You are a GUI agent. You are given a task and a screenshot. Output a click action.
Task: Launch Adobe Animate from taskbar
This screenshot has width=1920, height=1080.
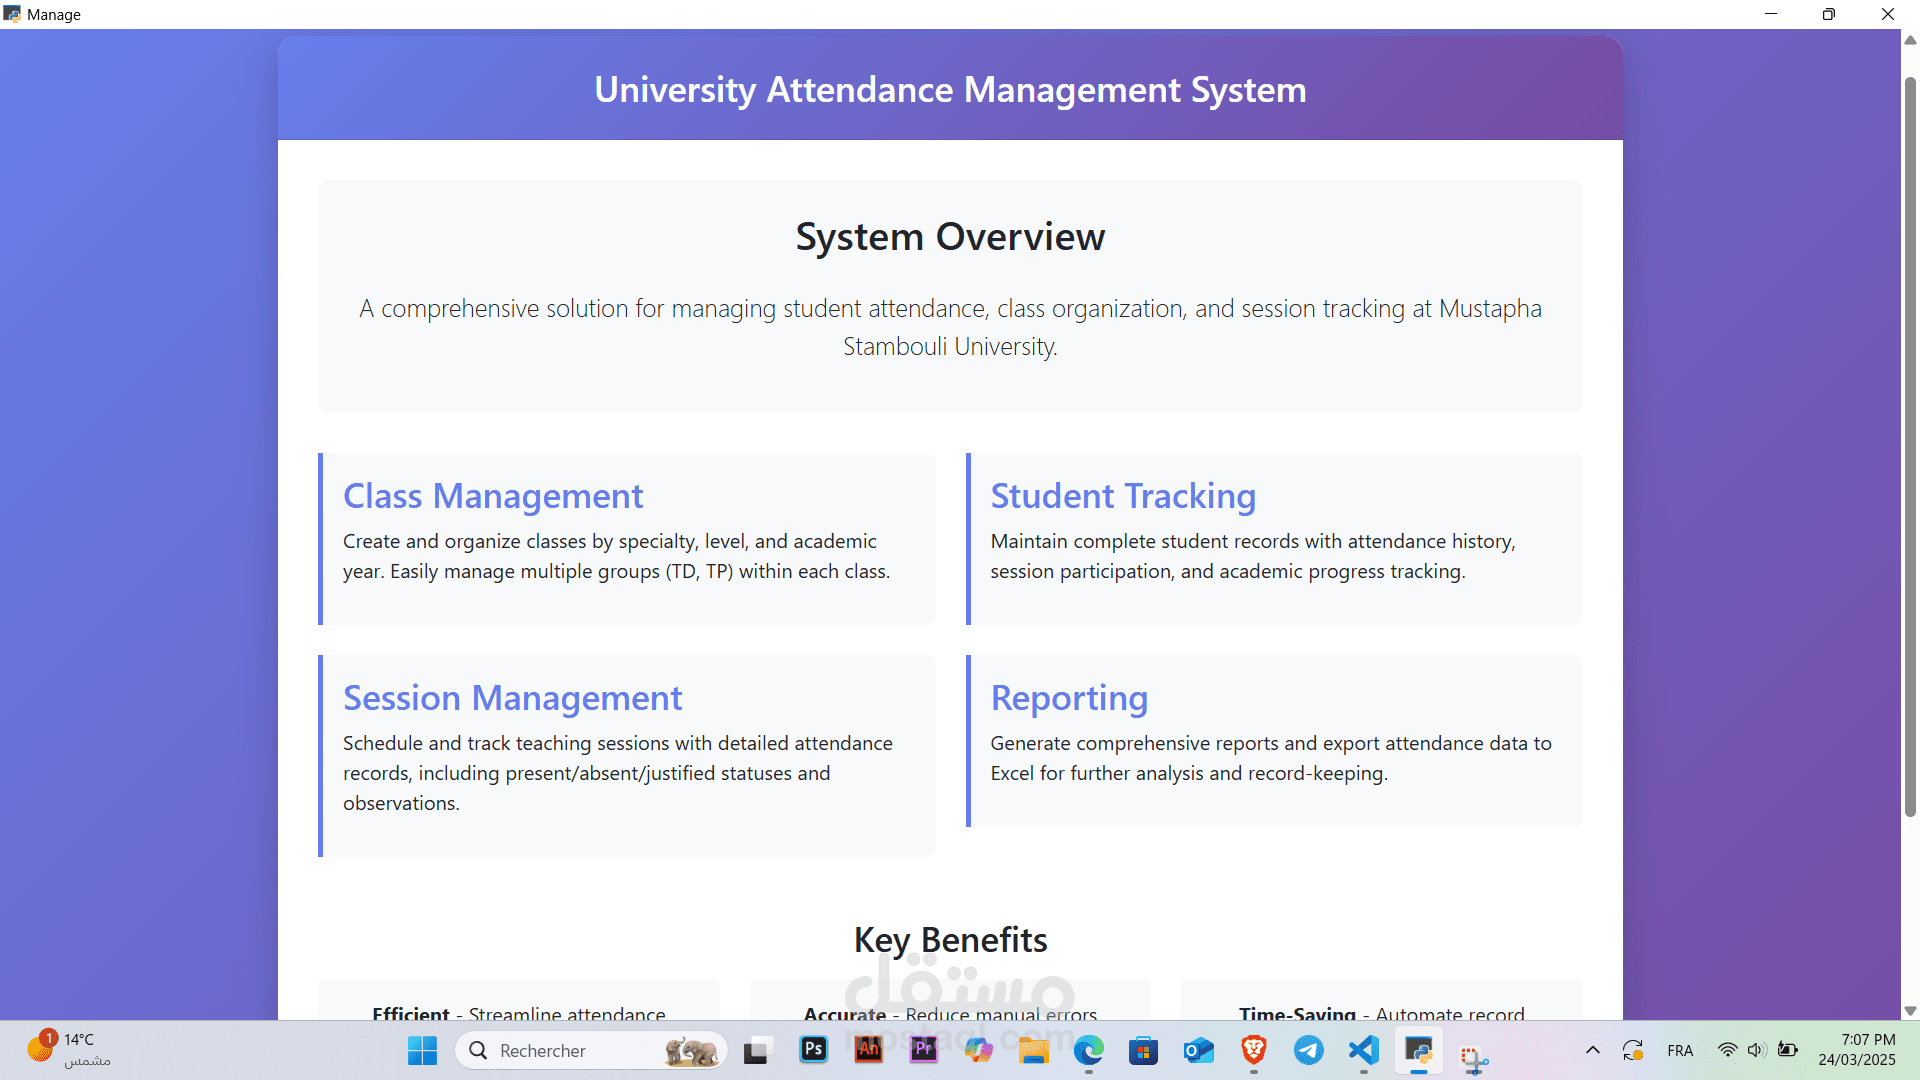869,1050
